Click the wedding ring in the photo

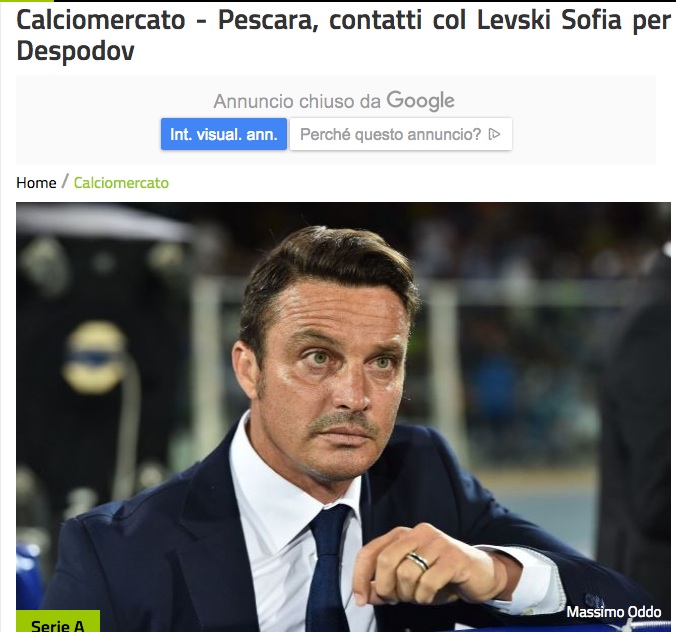point(418,560)
